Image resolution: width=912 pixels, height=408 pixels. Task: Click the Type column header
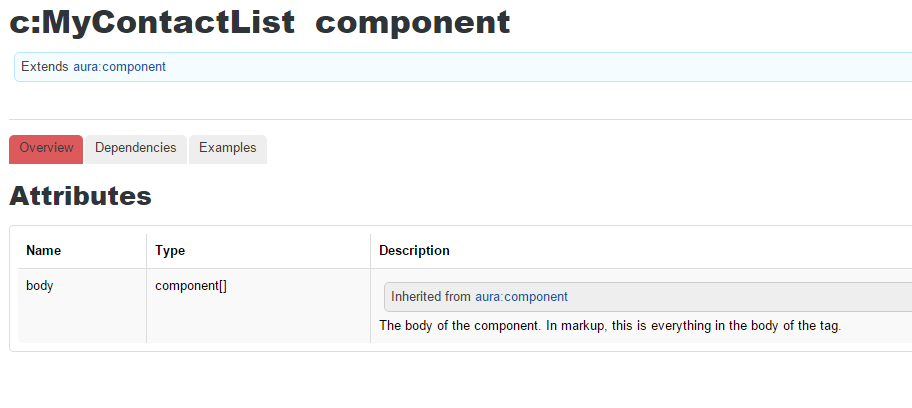click(170, 251)
